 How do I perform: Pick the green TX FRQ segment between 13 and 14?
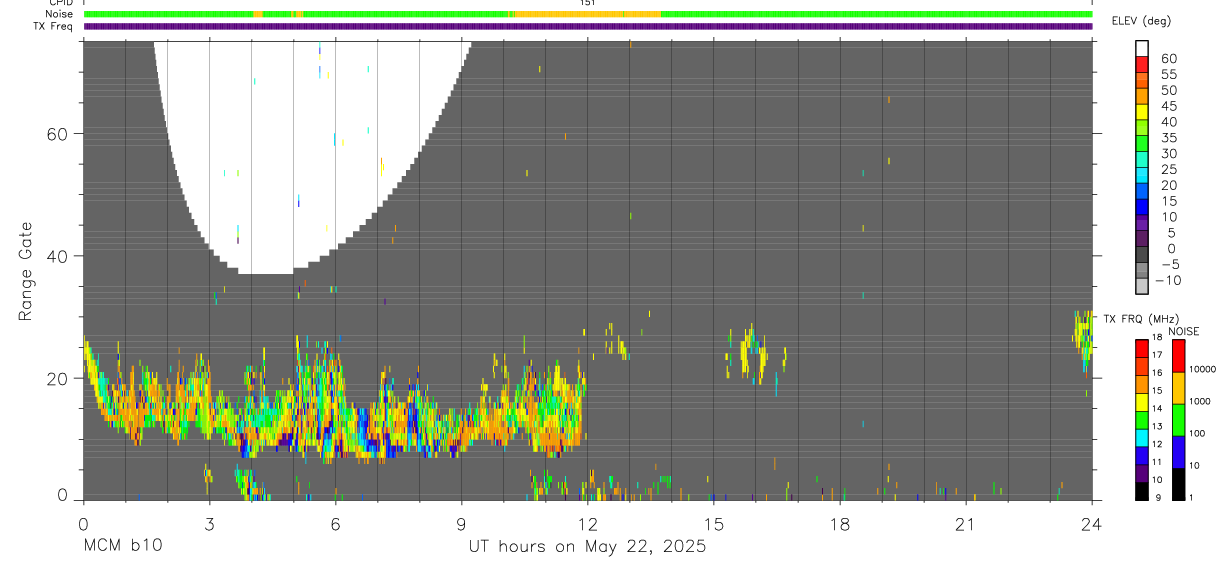(x=1142, y=418)
